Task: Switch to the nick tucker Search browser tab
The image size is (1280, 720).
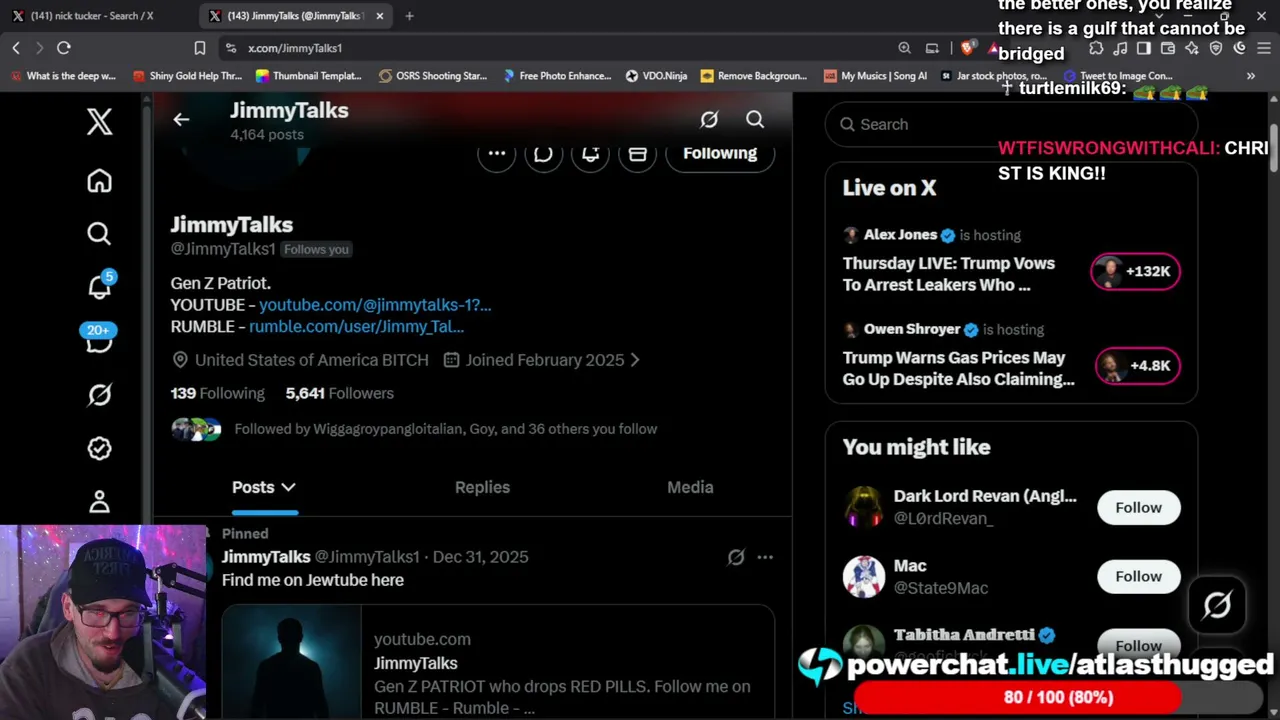Action: [91, 16]
